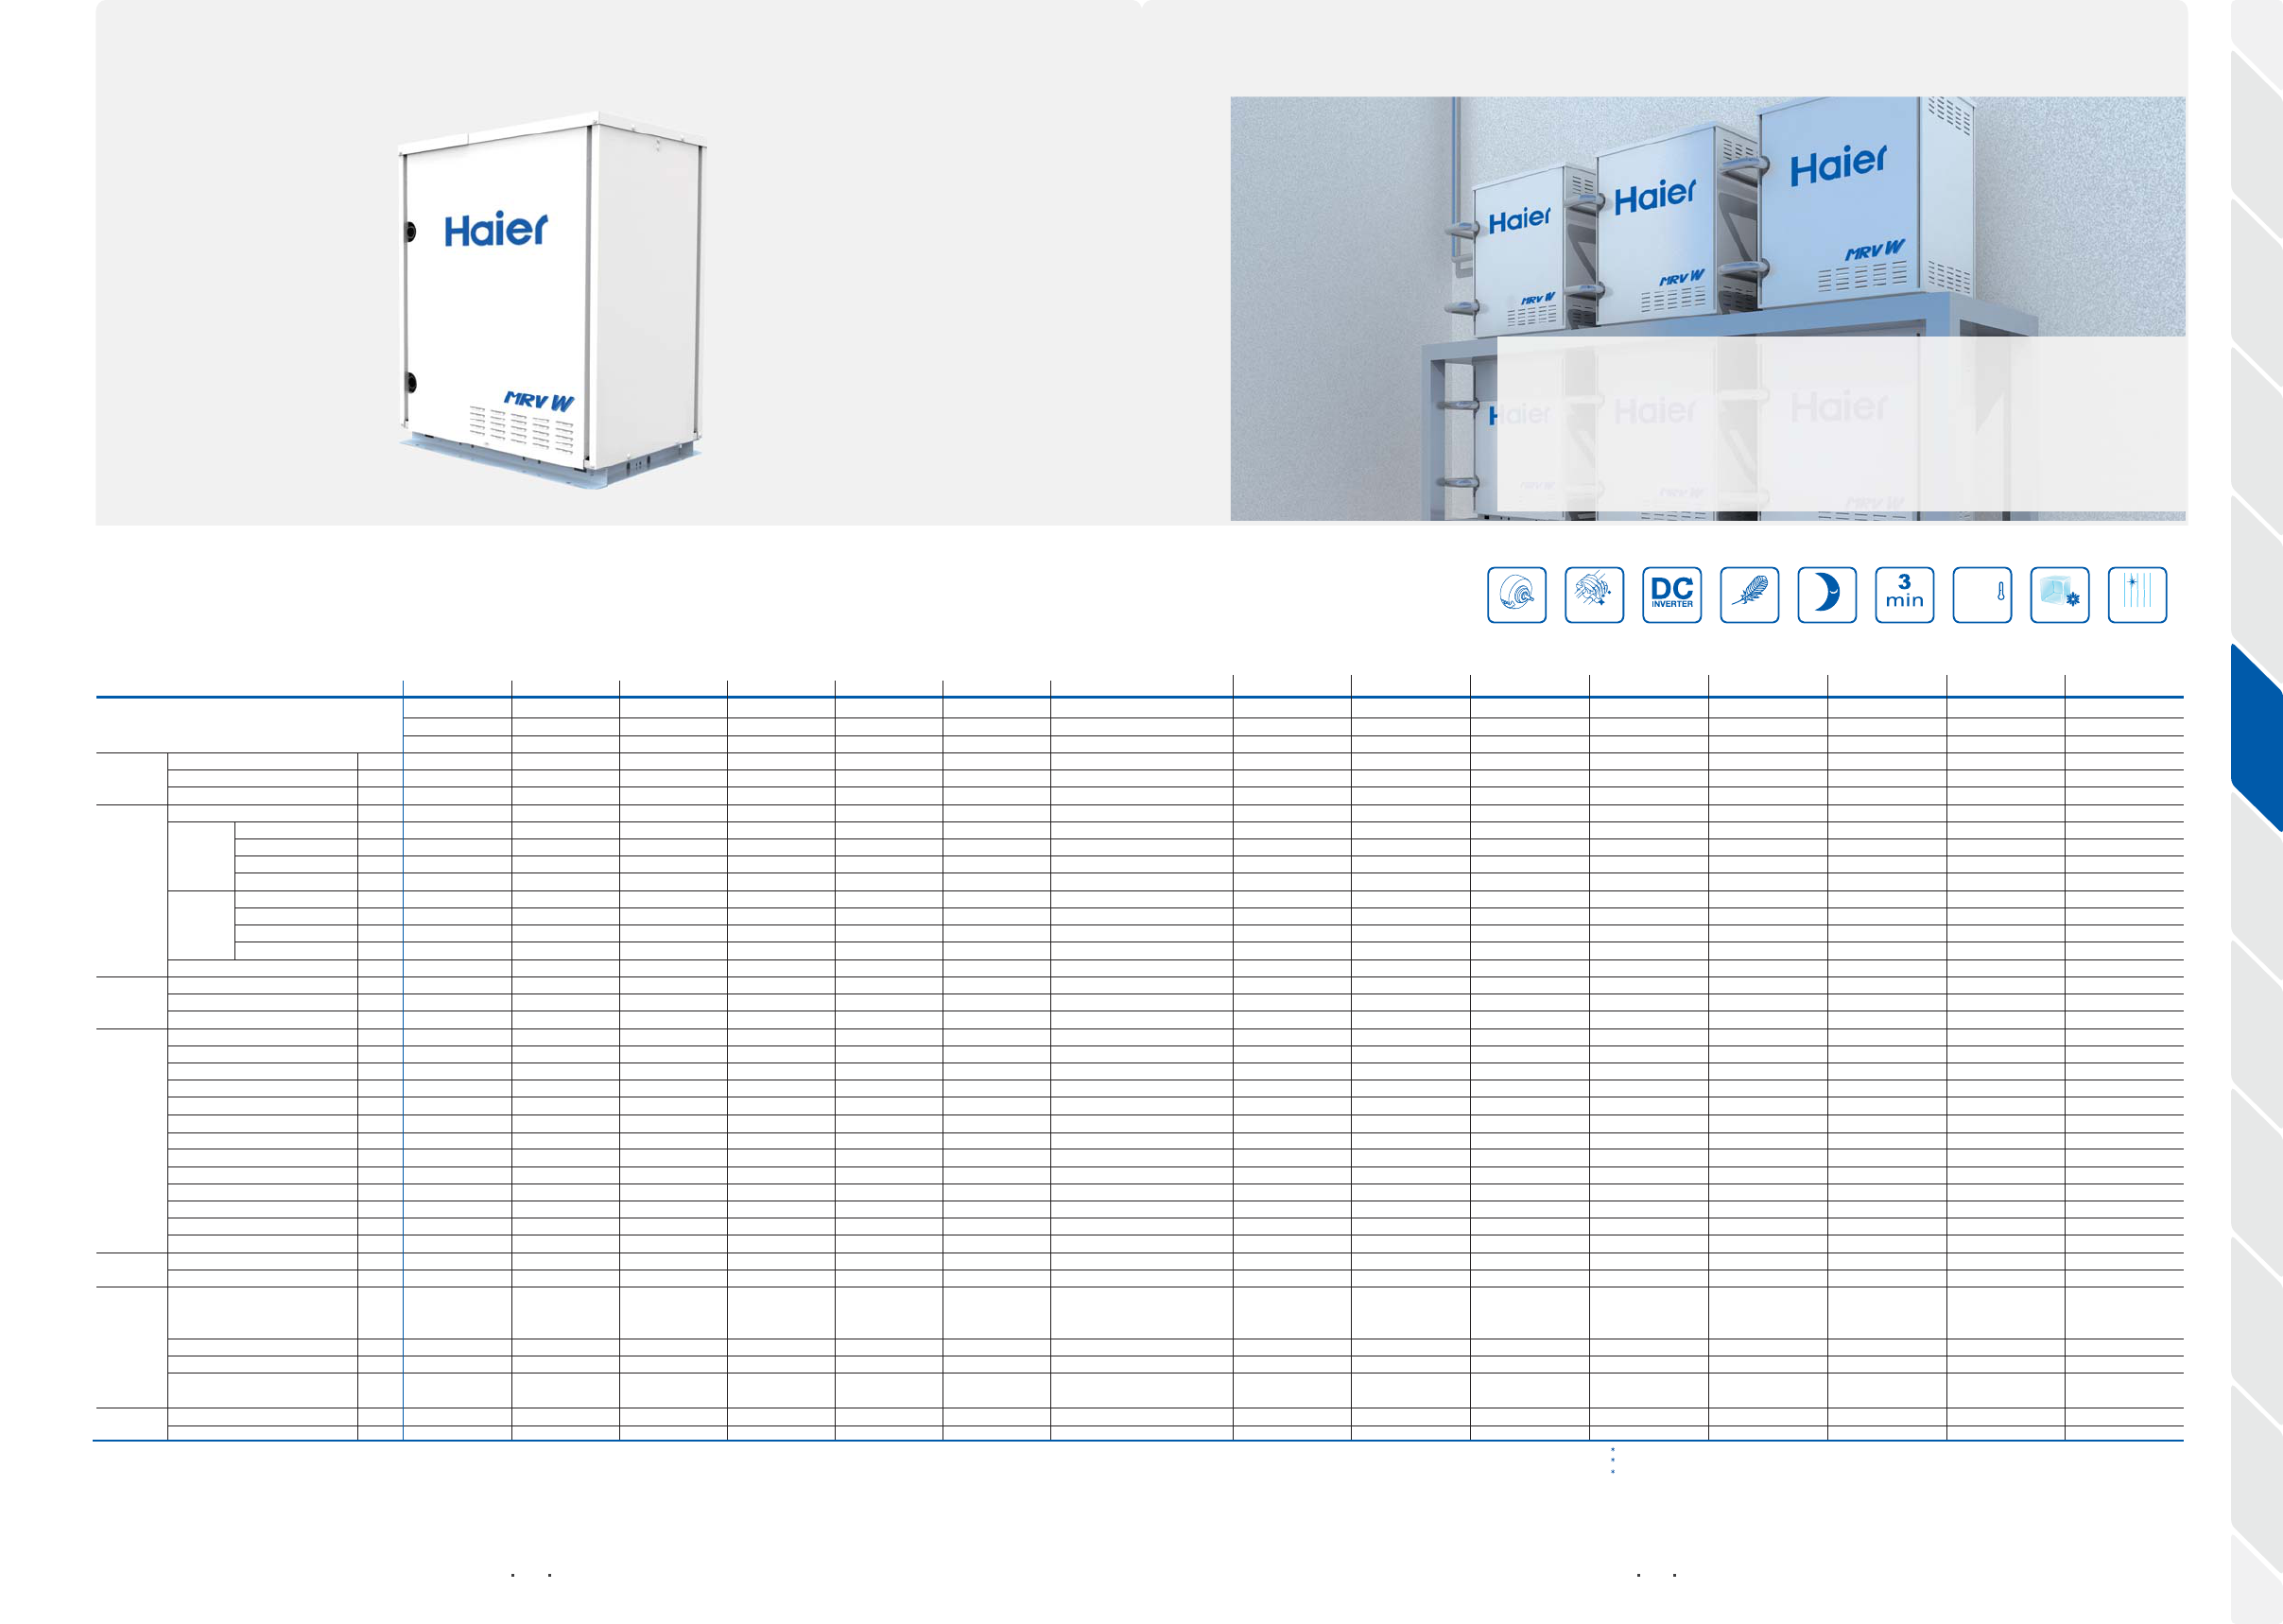Click the thermometer icon
2283x1624 pixels.
pos(1982,595)
